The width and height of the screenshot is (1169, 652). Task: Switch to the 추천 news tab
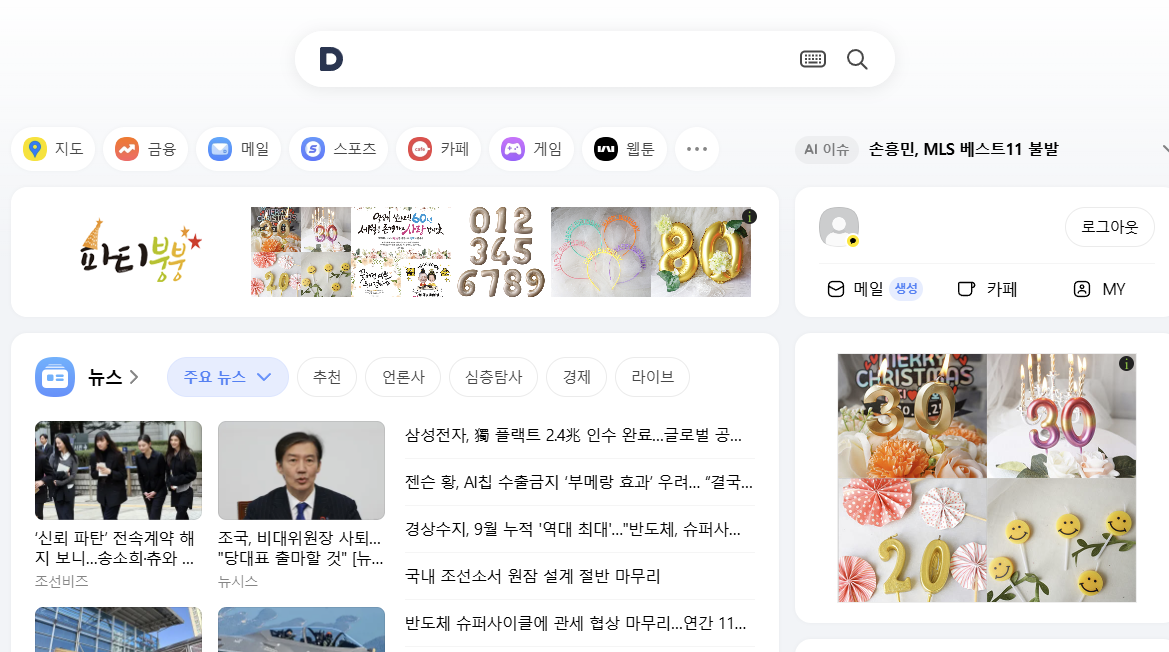(327, 377)
